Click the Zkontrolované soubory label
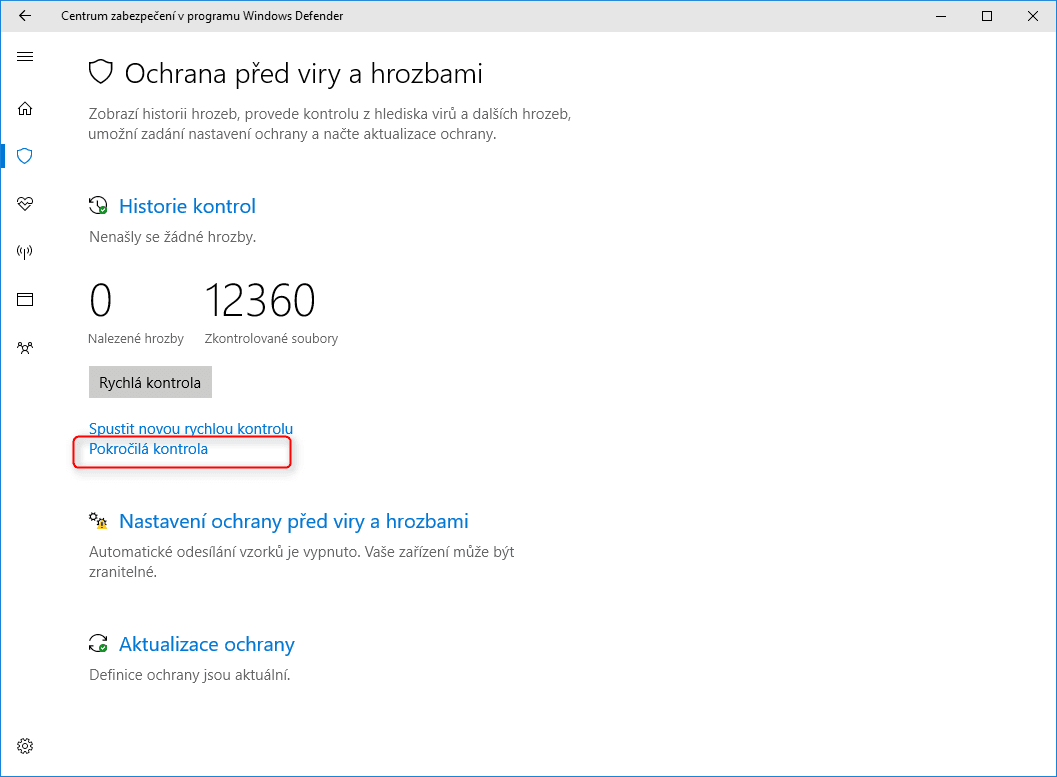The width and height of the screenshot is (1057, 777). tap(272, 338)
